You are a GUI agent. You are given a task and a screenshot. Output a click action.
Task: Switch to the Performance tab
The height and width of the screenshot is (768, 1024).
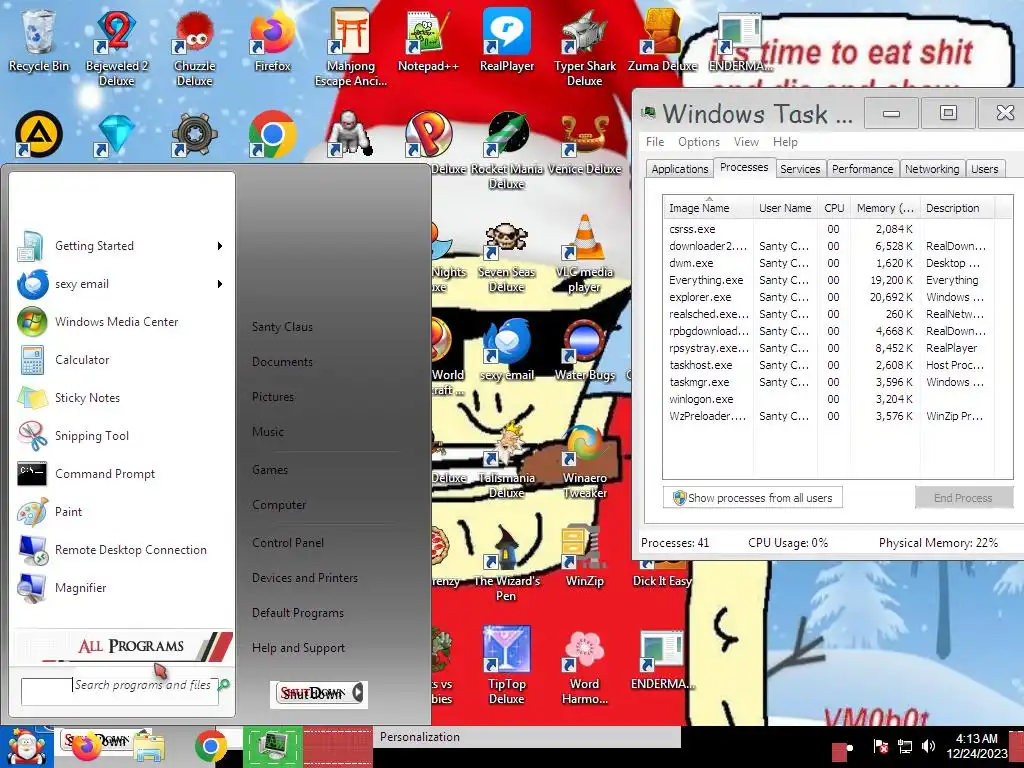[x=862, y=168]
